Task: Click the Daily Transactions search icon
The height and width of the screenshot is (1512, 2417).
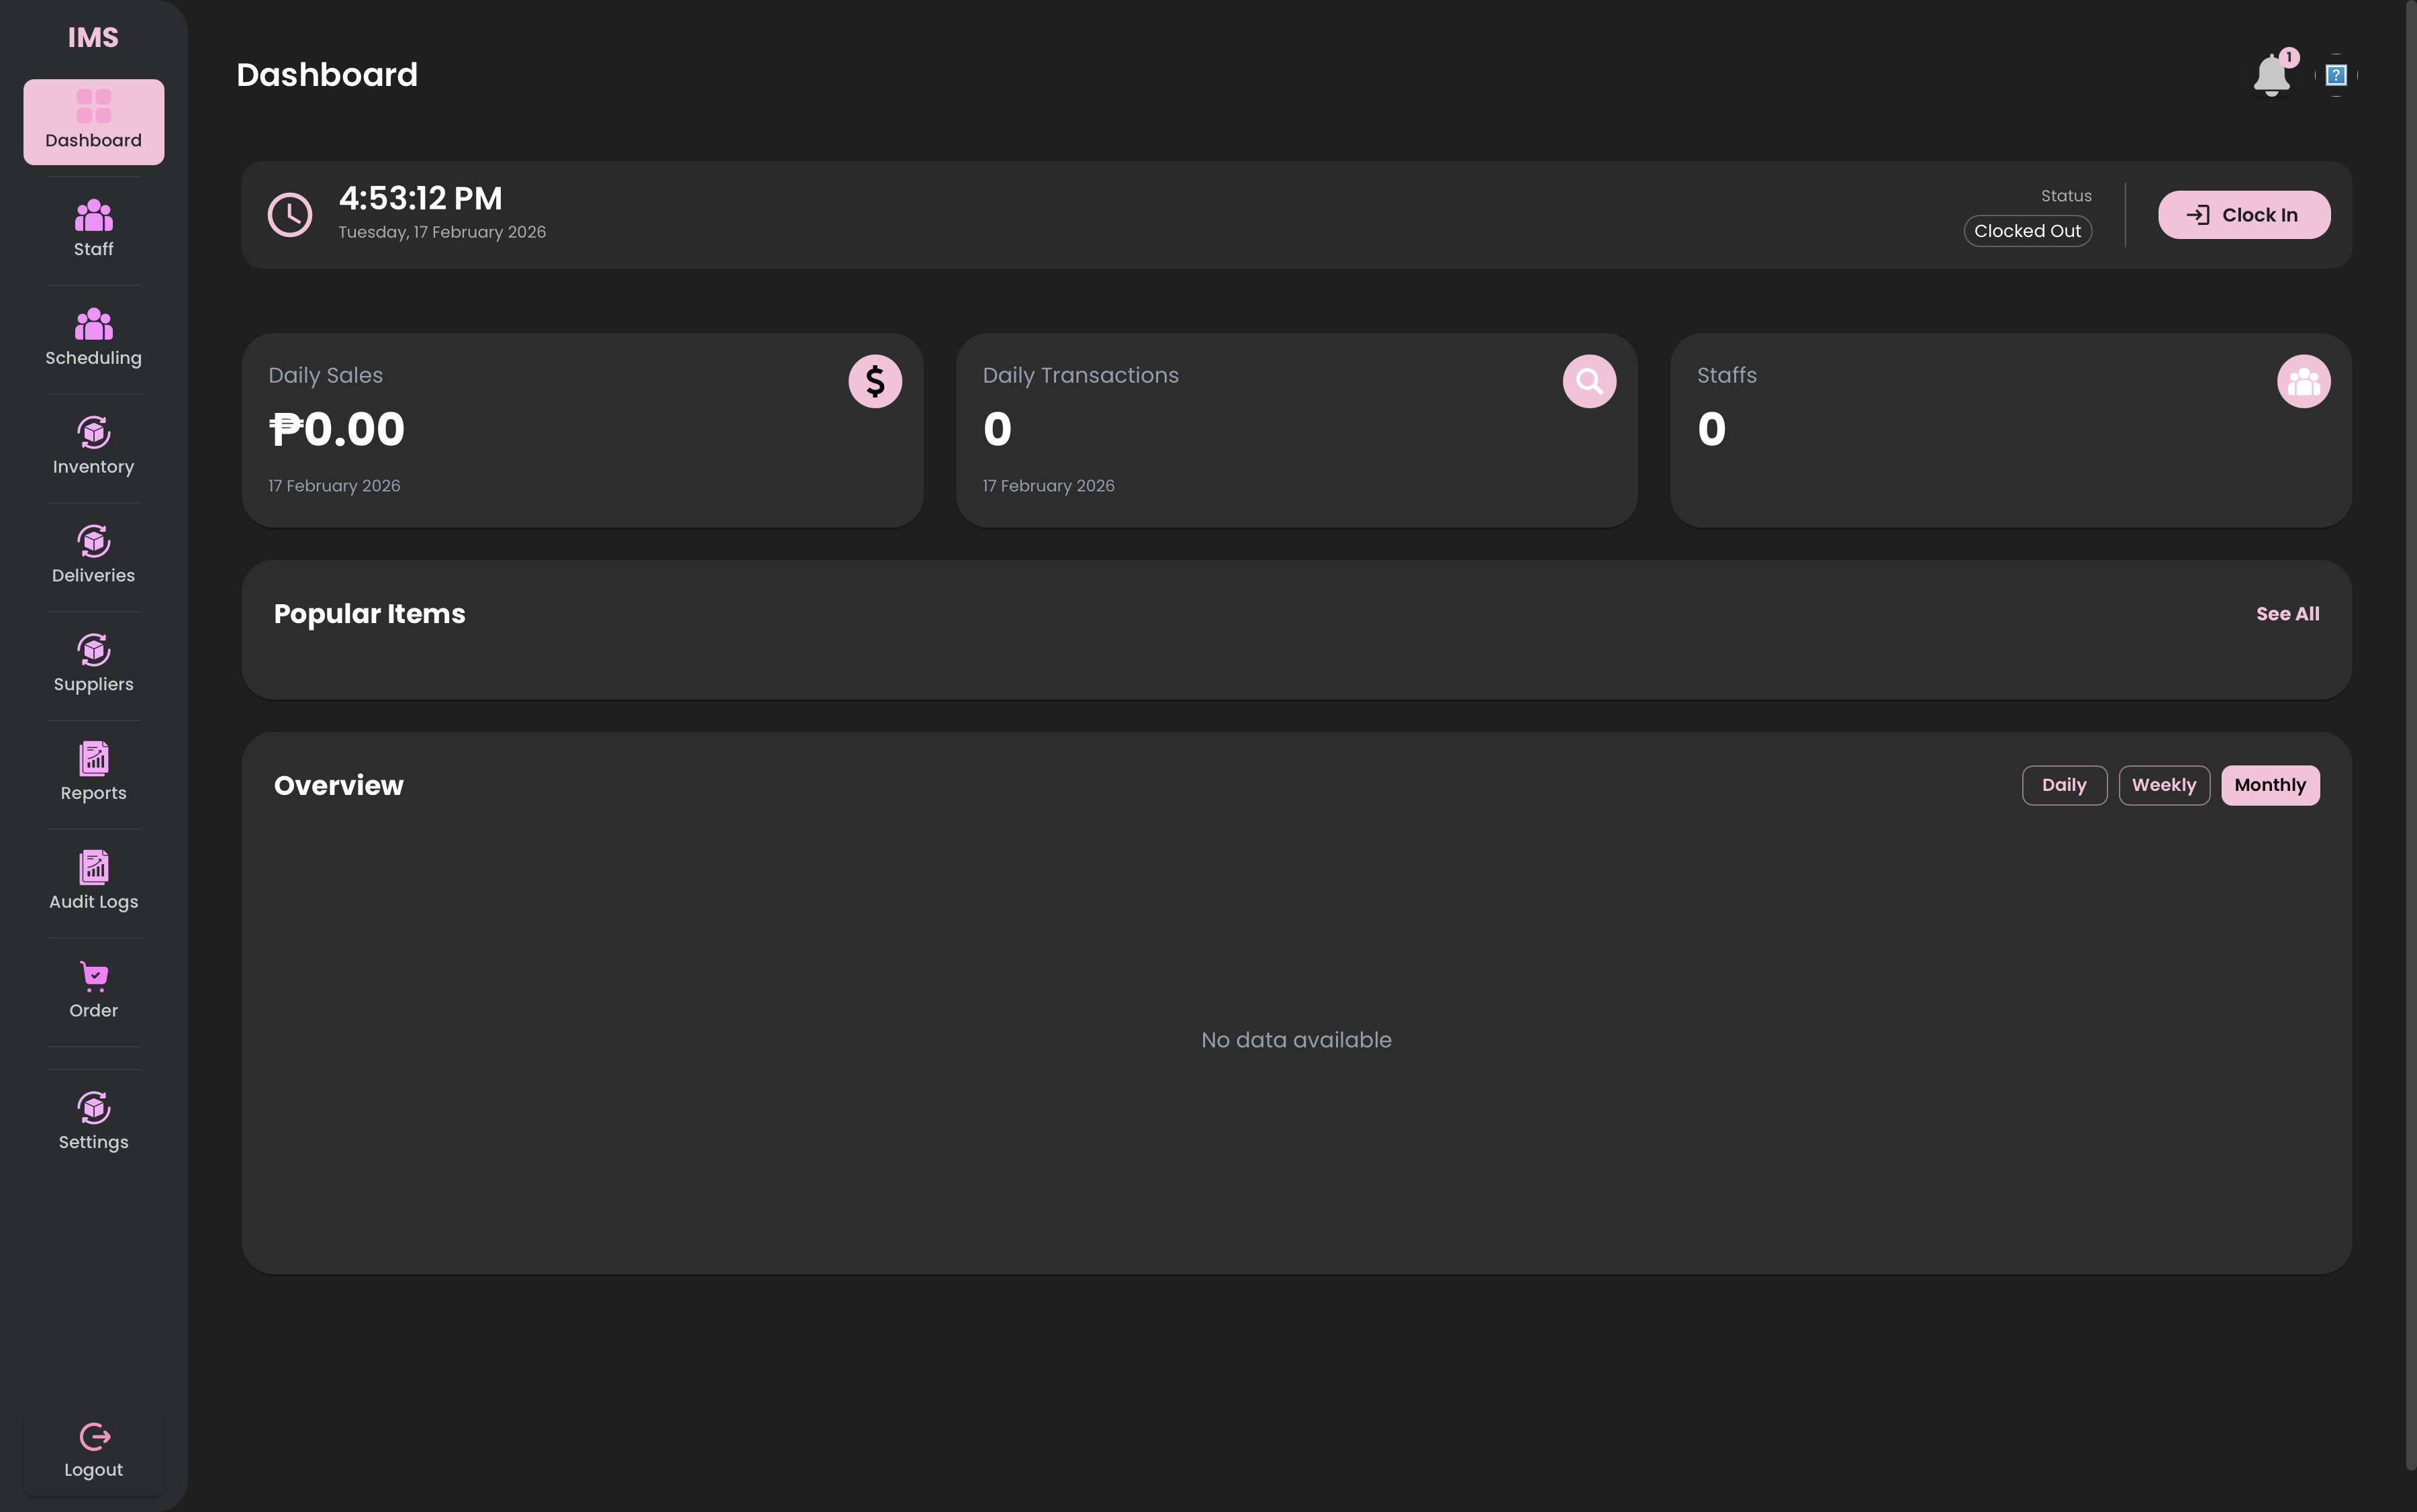Action: pos(1589,381)
